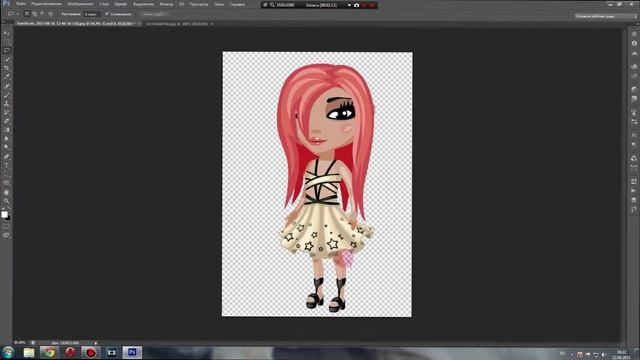The width and height of the screenshot is (640, 360).
Task: Open the Шрифт menu
Action: (x=121, y=4)
